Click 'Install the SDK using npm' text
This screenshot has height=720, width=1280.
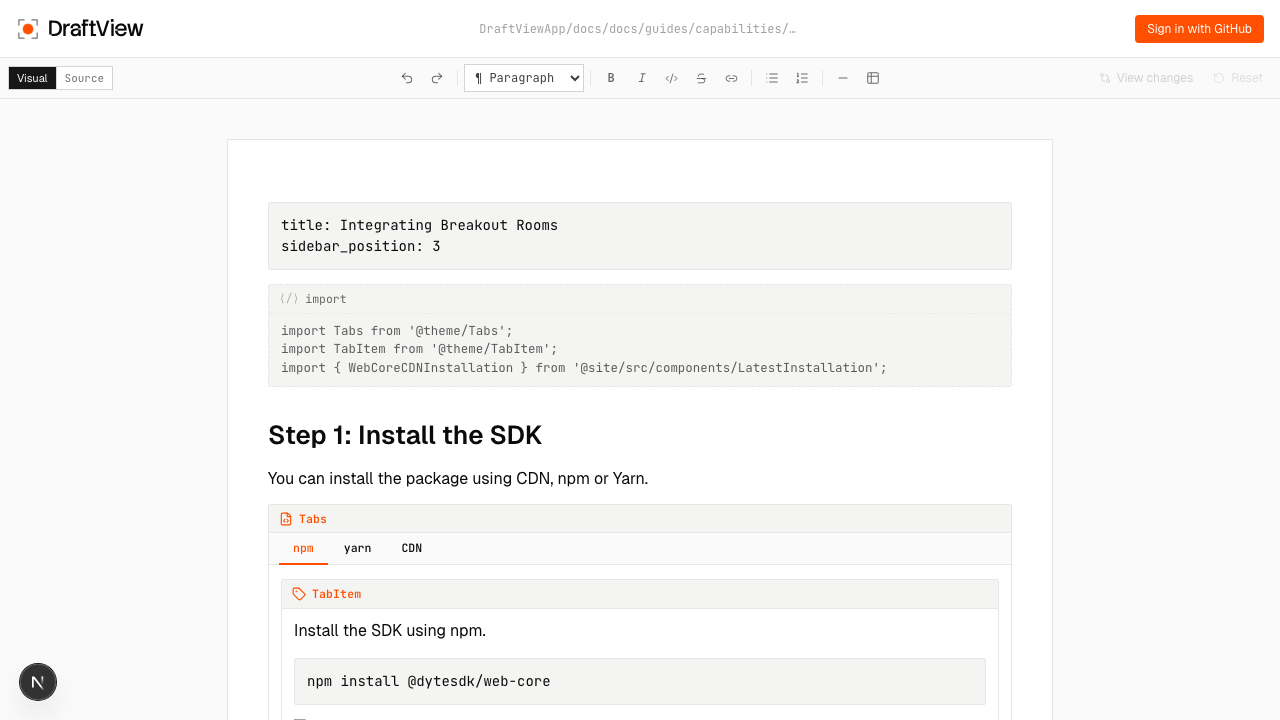click(390, 630)
